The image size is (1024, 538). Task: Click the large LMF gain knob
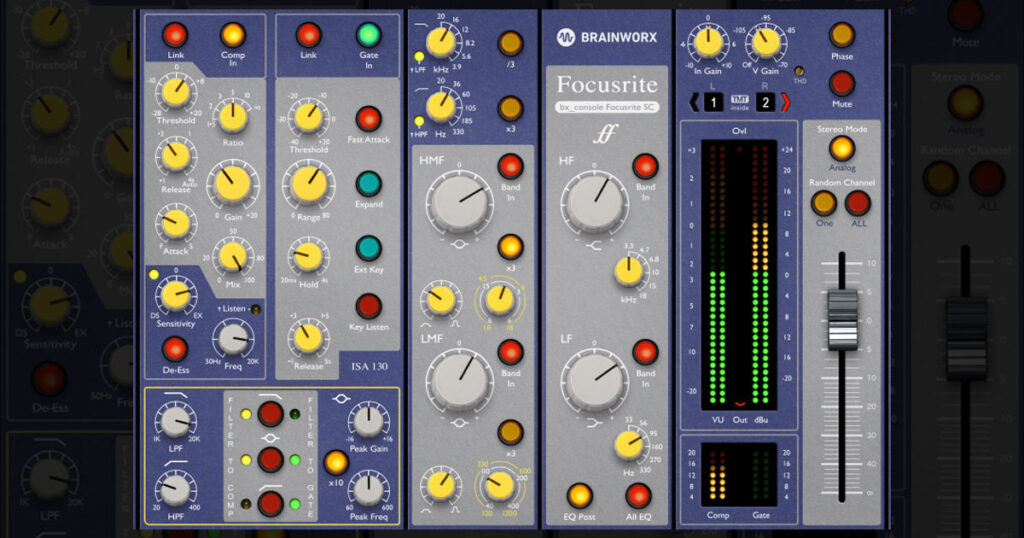[x=459, y=381]
